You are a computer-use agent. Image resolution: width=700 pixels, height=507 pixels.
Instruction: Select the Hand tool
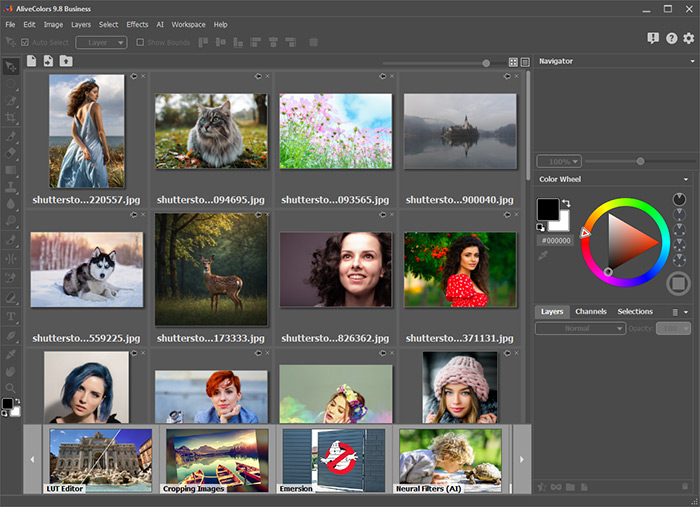click(x=11, y=371)
